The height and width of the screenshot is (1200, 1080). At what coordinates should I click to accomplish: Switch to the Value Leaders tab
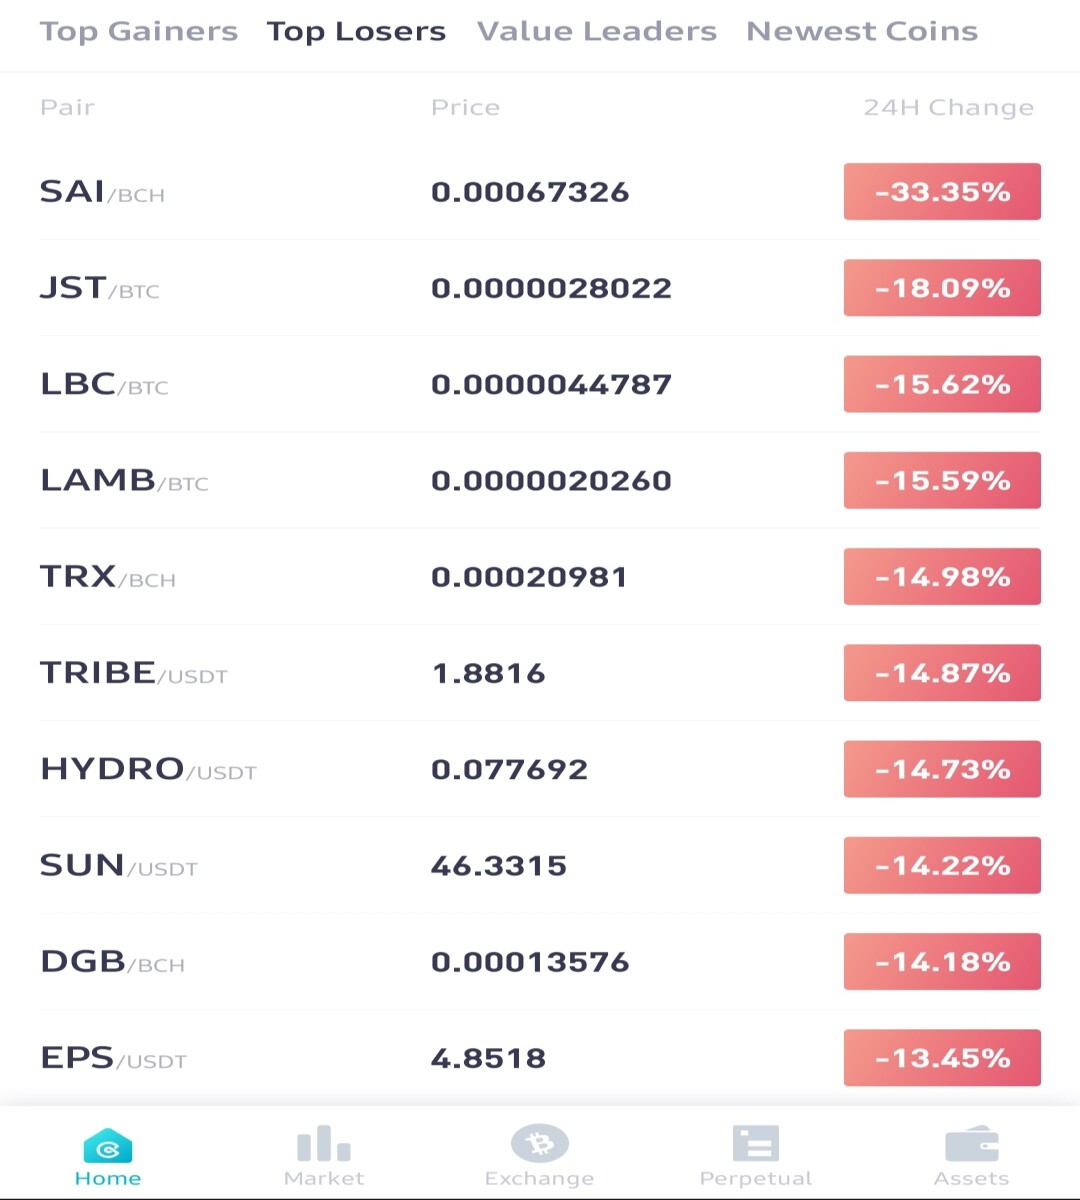(597, 31)
